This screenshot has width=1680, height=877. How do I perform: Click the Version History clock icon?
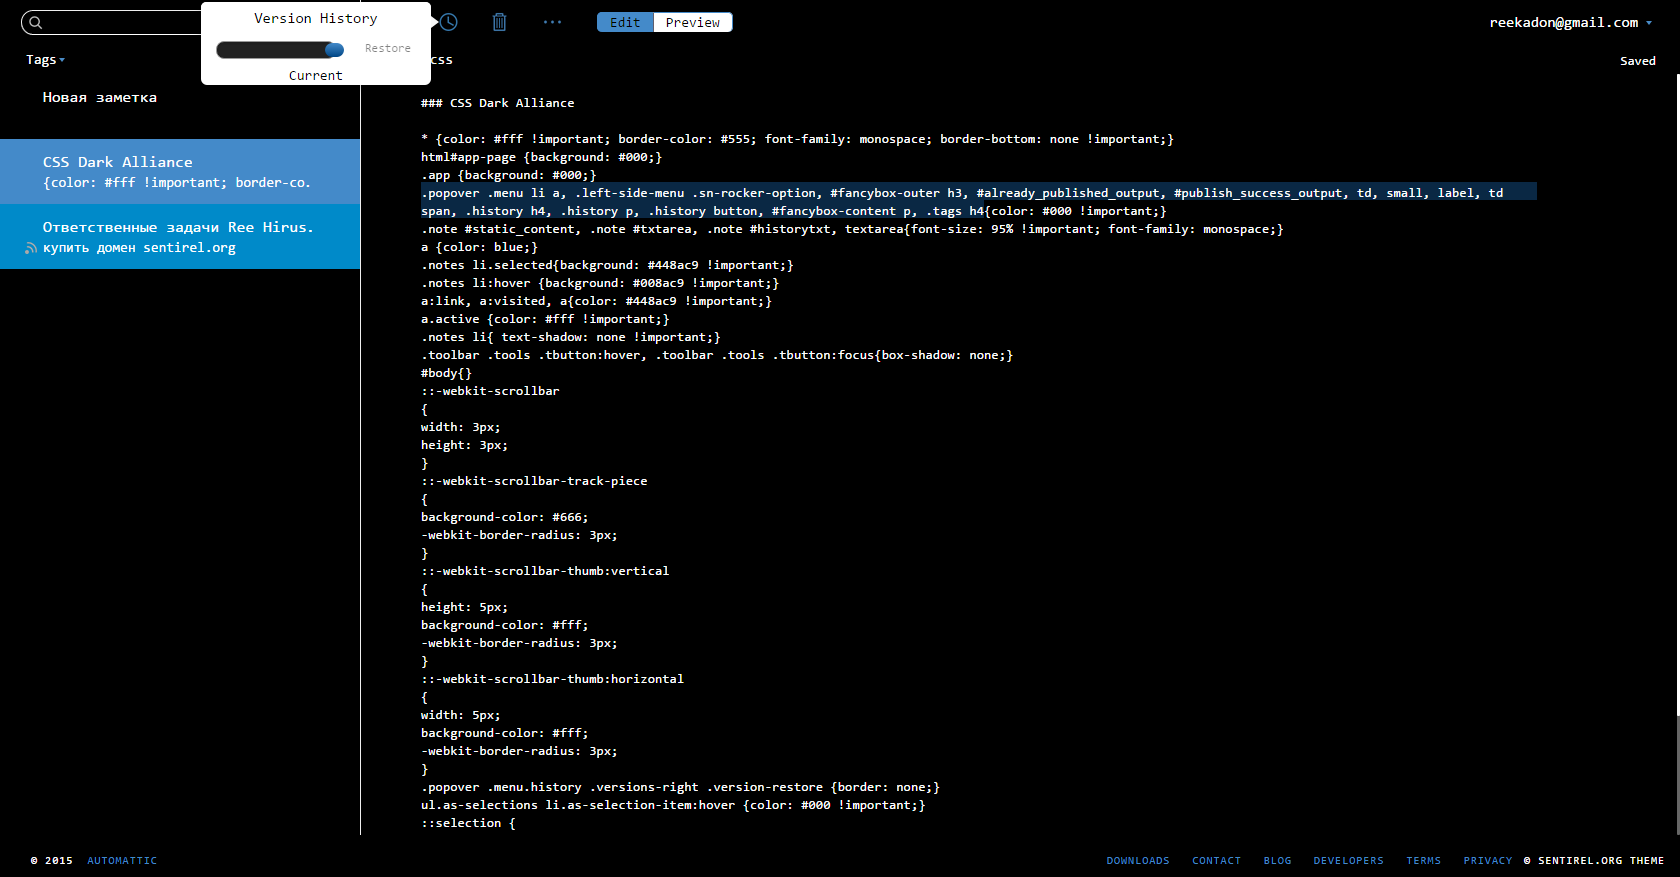point(449,22)
